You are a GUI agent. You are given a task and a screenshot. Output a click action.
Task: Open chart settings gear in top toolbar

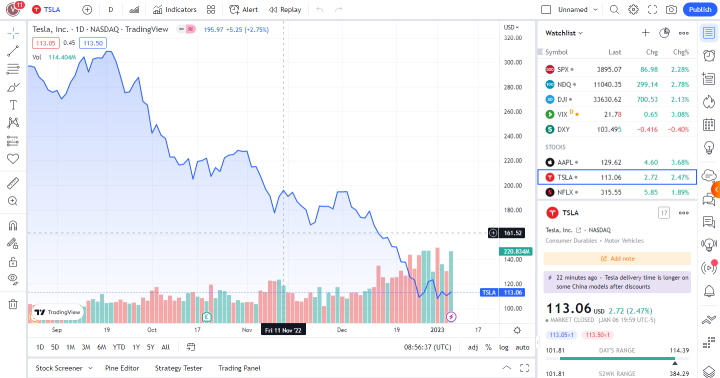633,10
